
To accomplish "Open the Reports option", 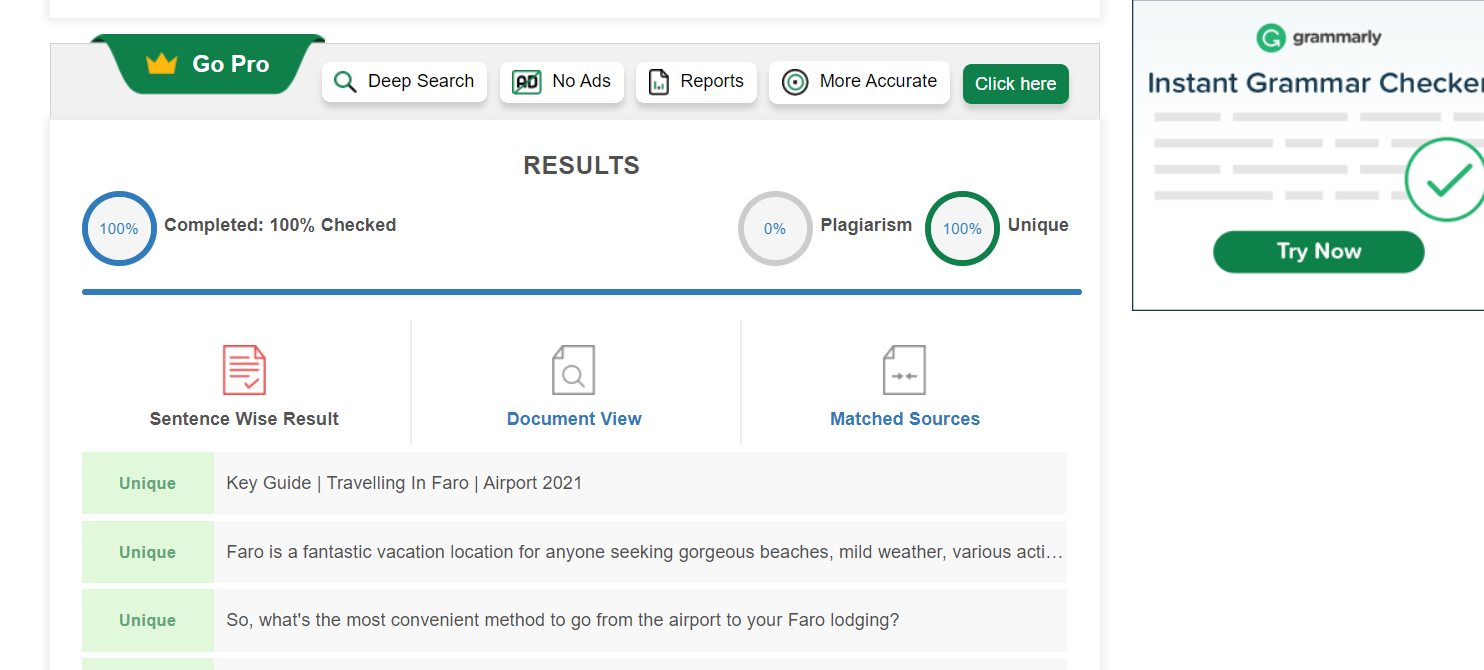I will point(696,82).
